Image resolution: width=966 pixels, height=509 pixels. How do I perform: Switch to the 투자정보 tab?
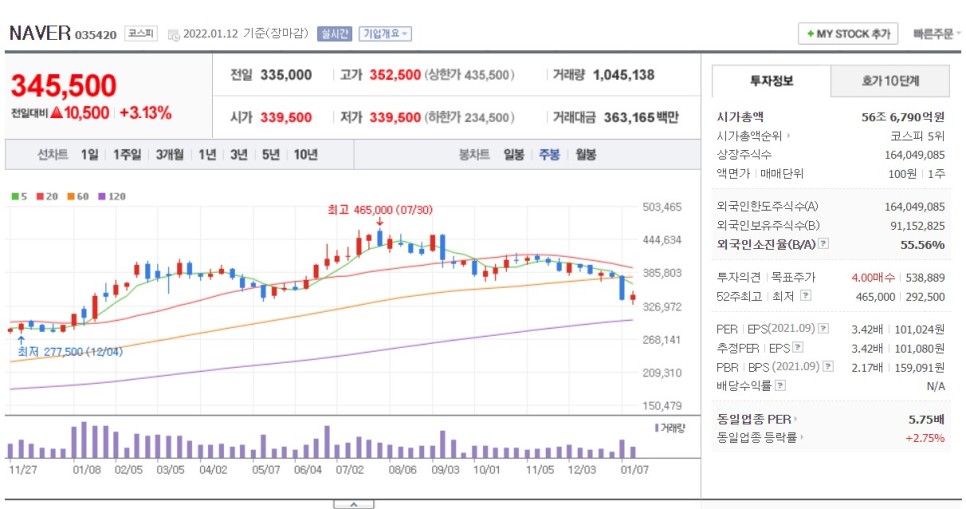click(x=771, y=81)
